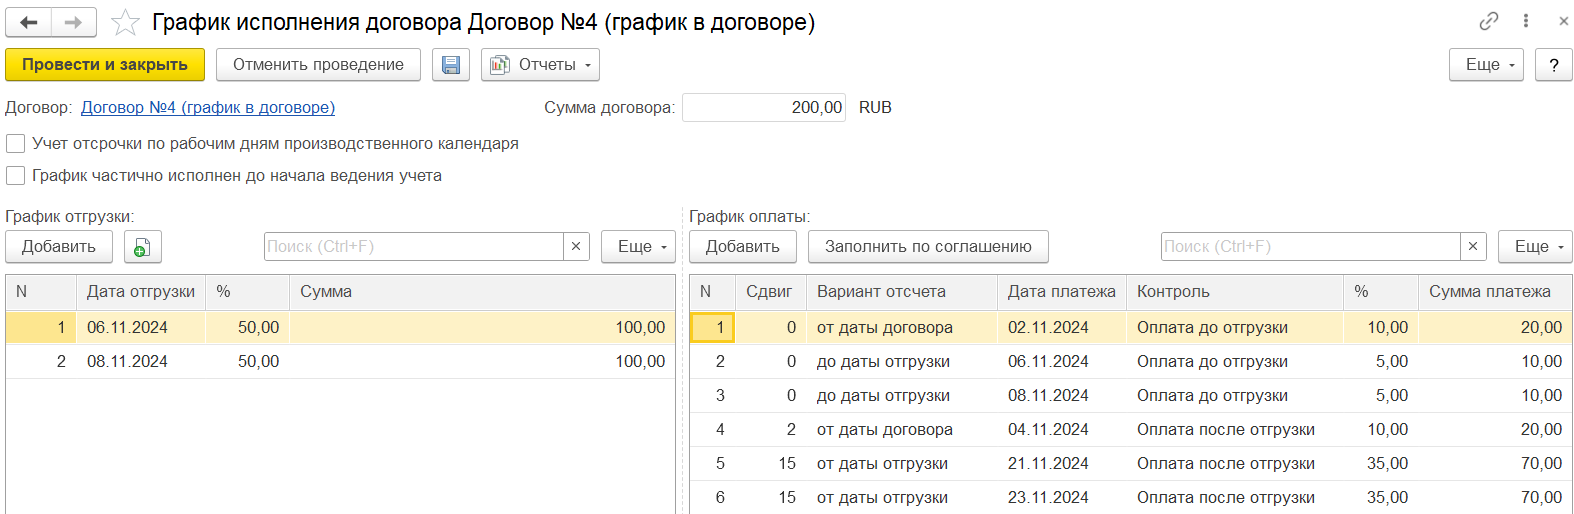Add document to favorites with star icon
1574x514 pixels.
tap(125, 22)
